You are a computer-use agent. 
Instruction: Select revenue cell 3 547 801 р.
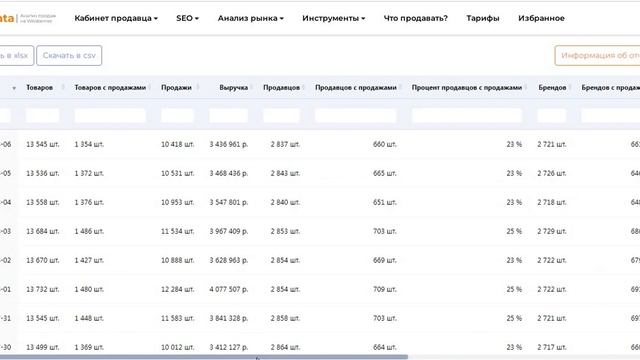(x=229, y=202)
